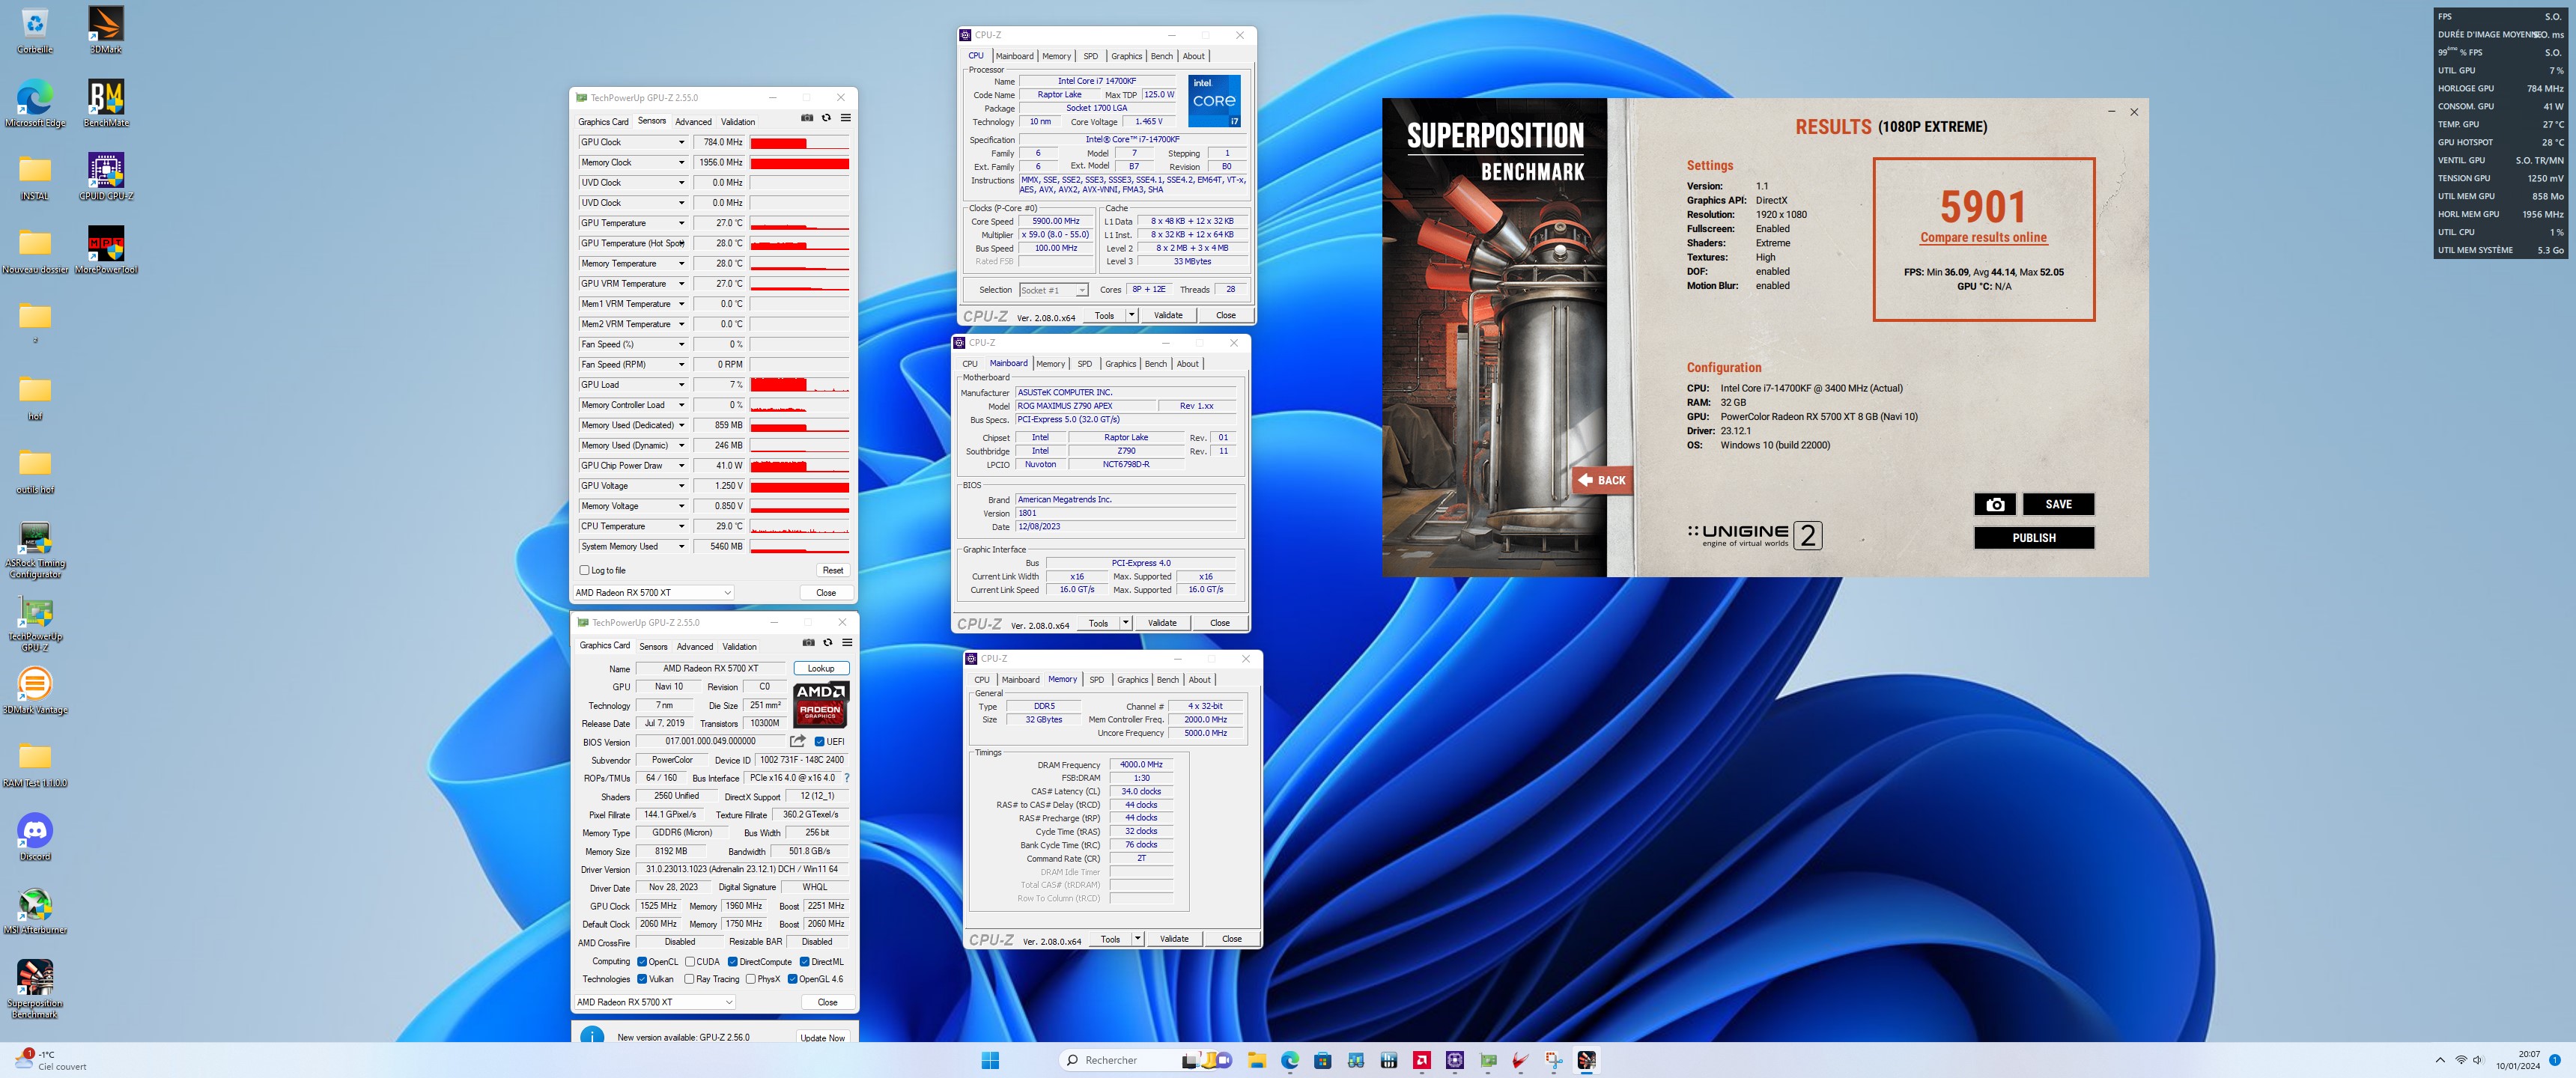
Task: Take a screenshot in GPU-Z Sensors window
Action: 807,118
